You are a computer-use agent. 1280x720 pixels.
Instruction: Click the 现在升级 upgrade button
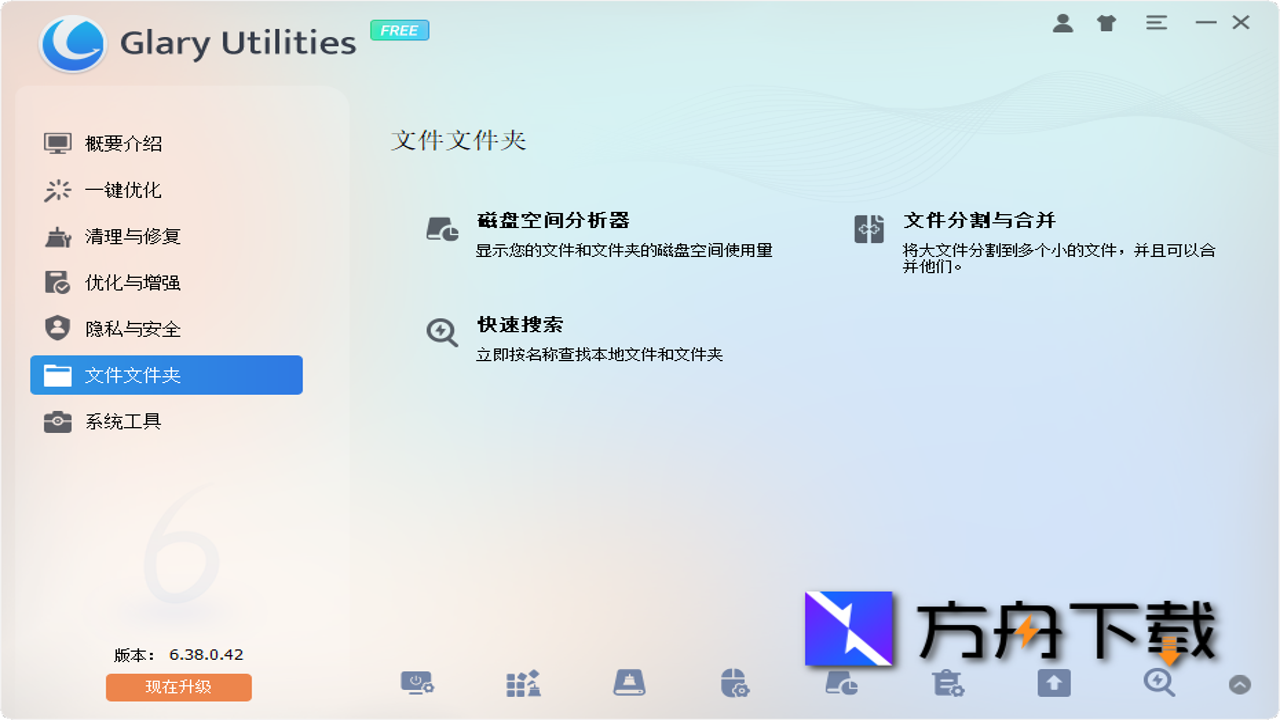coord(179,687)
